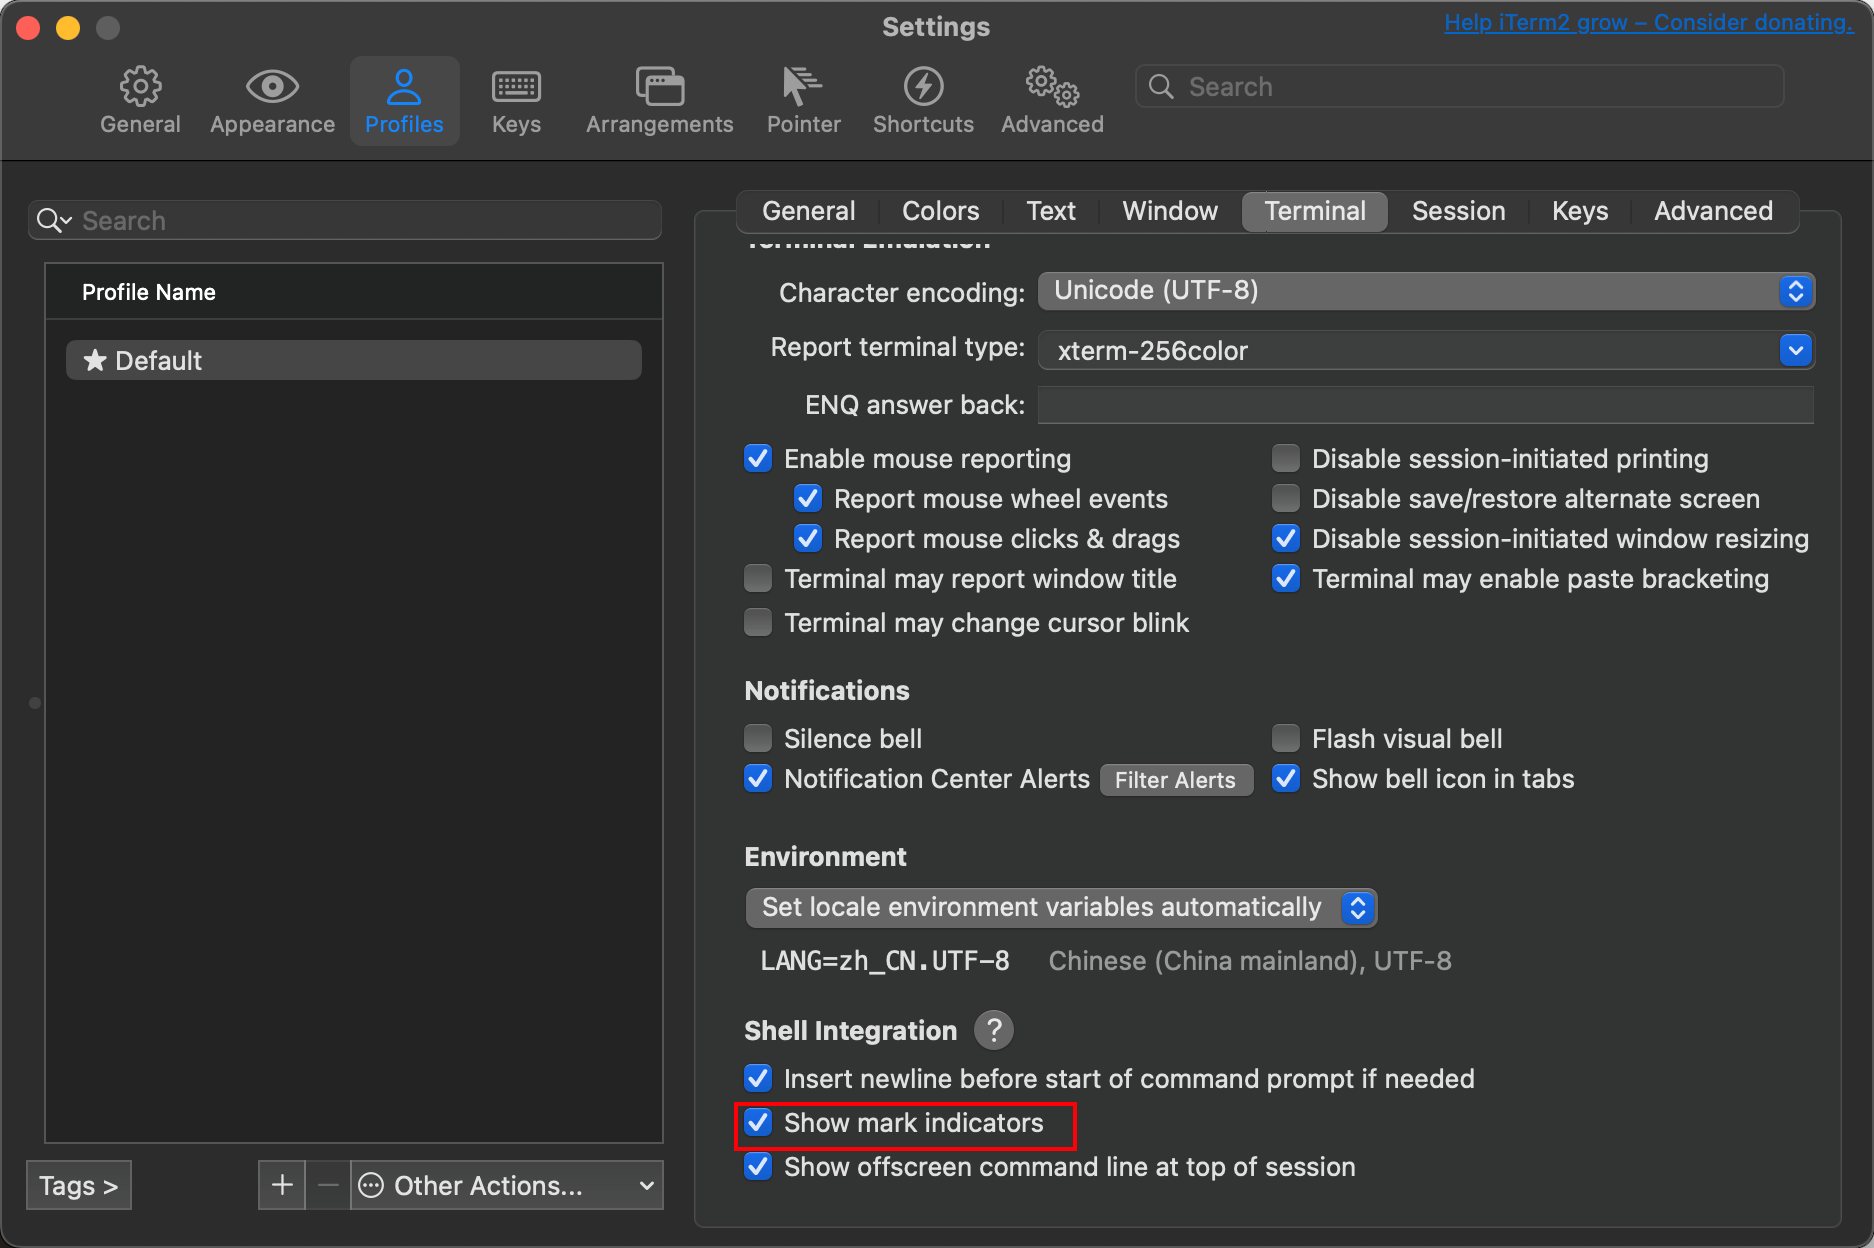
Task: Toggle Report mouse clicks & drags checkbox
Action: (808, 539)
